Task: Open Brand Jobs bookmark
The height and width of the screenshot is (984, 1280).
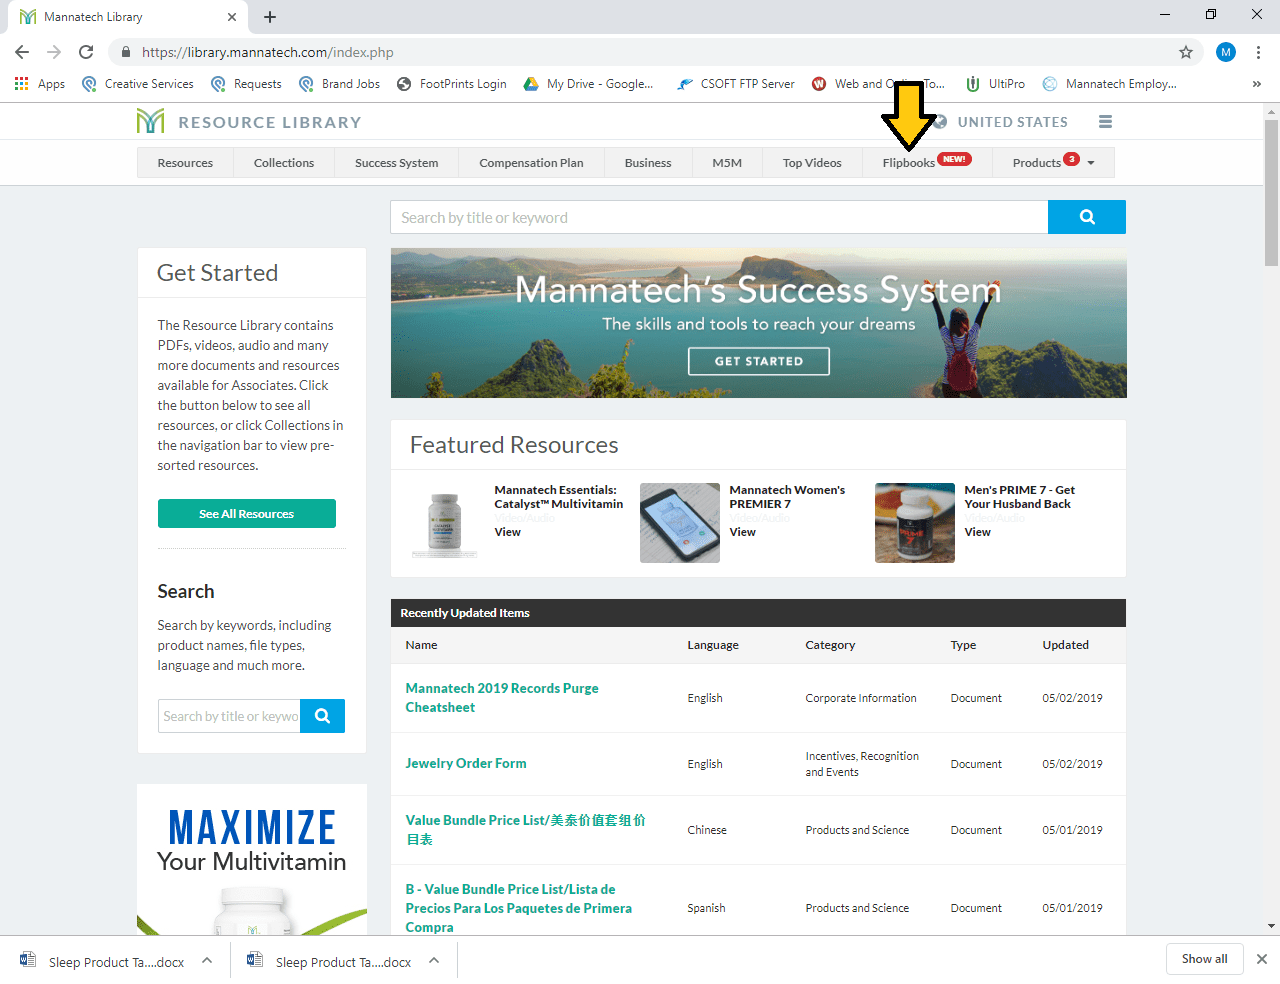Action: coord(339,84)
